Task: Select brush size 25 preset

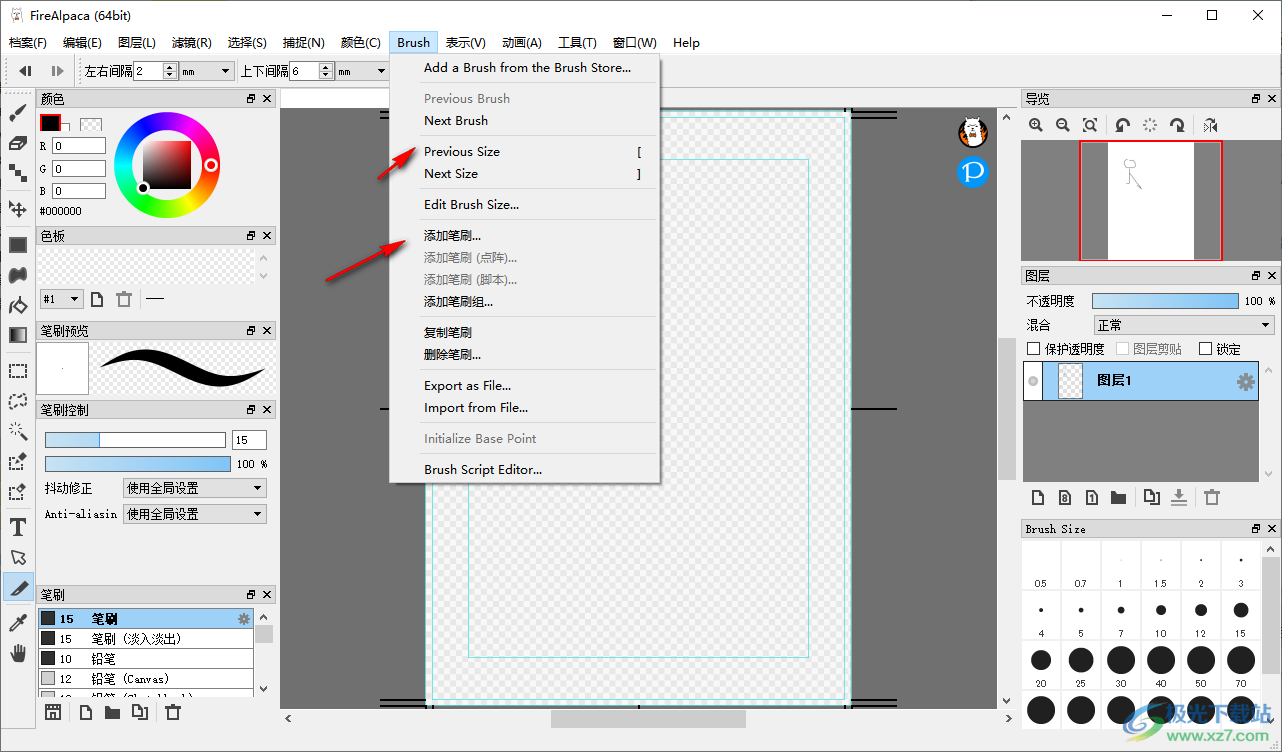Action: (1081, 665)
